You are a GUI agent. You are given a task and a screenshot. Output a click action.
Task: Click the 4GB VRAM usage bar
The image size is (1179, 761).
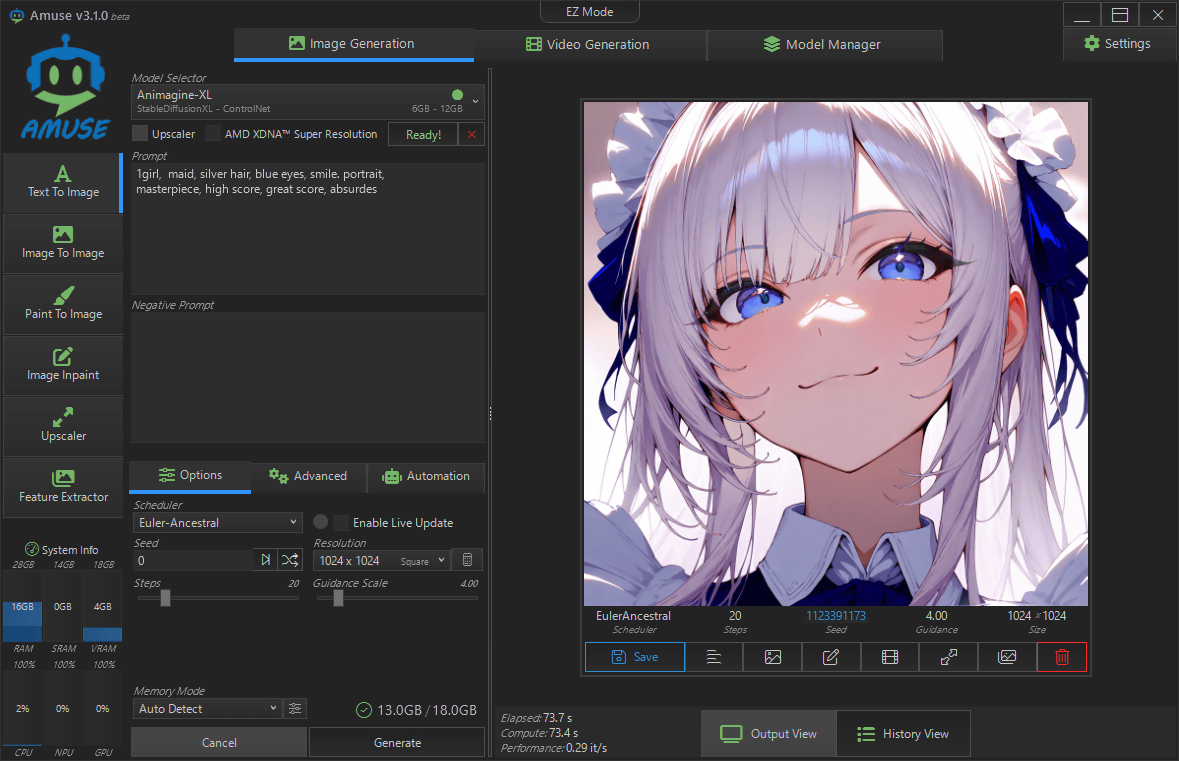point(102,606)
